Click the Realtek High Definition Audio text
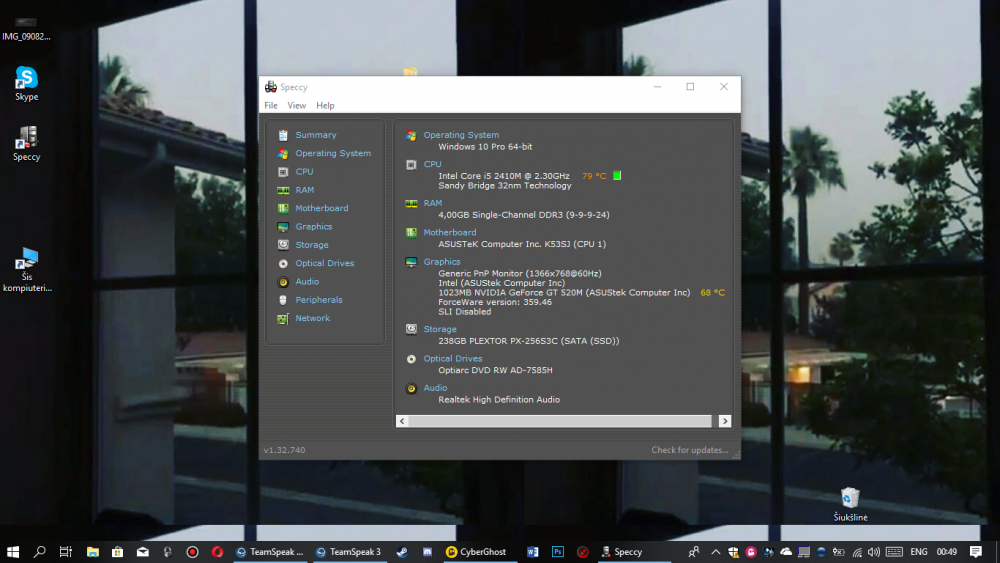 pos(499,400)
